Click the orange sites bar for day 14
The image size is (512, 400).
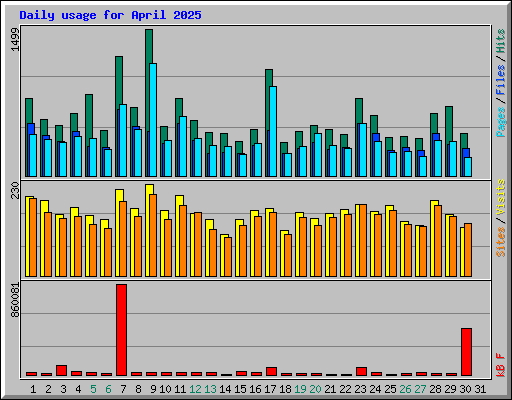coord(228,257)
